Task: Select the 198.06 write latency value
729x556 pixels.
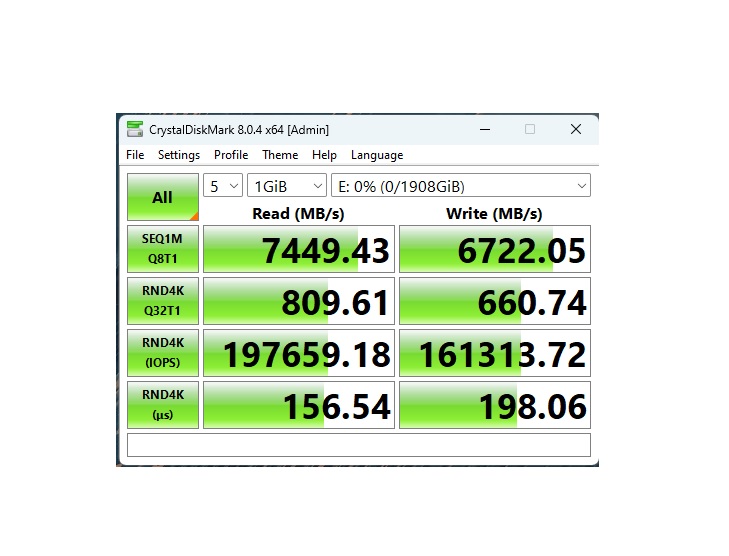Action: click(x=495, y=405)
